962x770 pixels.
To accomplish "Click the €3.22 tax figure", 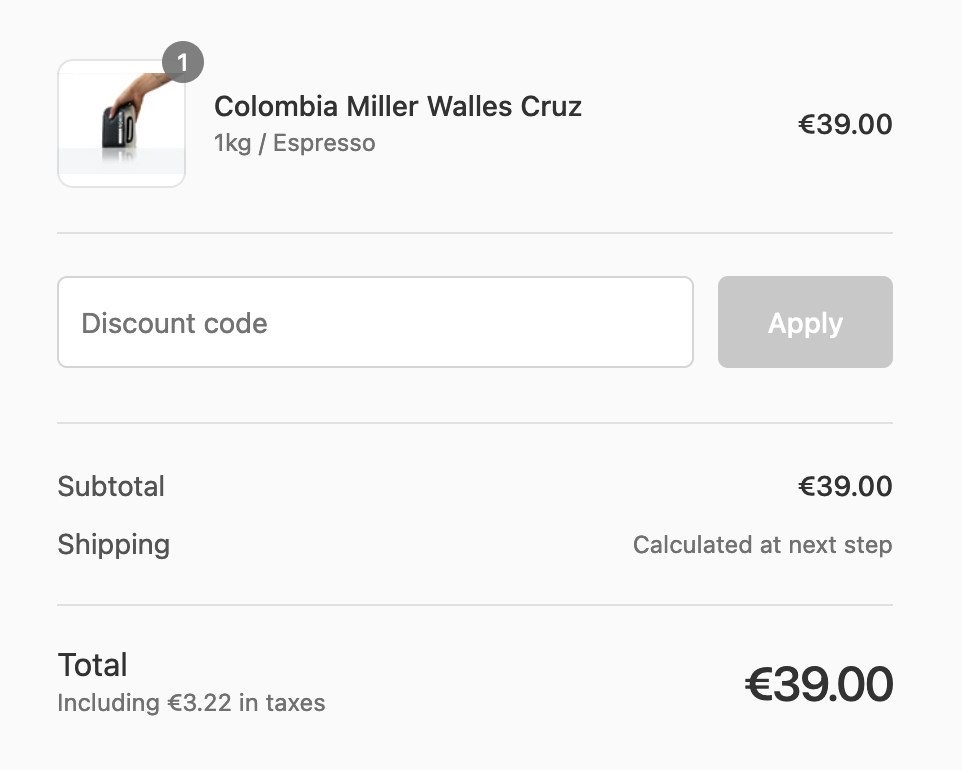I will click(198, 703).
